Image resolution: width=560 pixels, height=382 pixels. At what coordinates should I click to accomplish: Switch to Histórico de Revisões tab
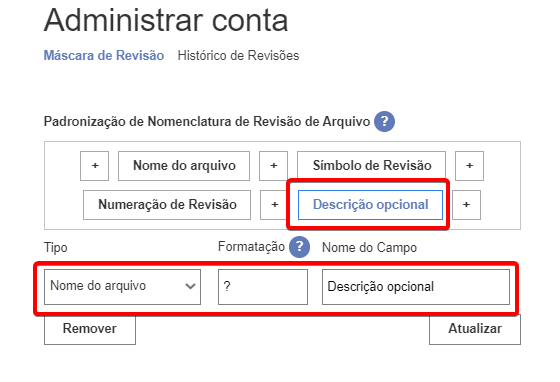(238, 55)
